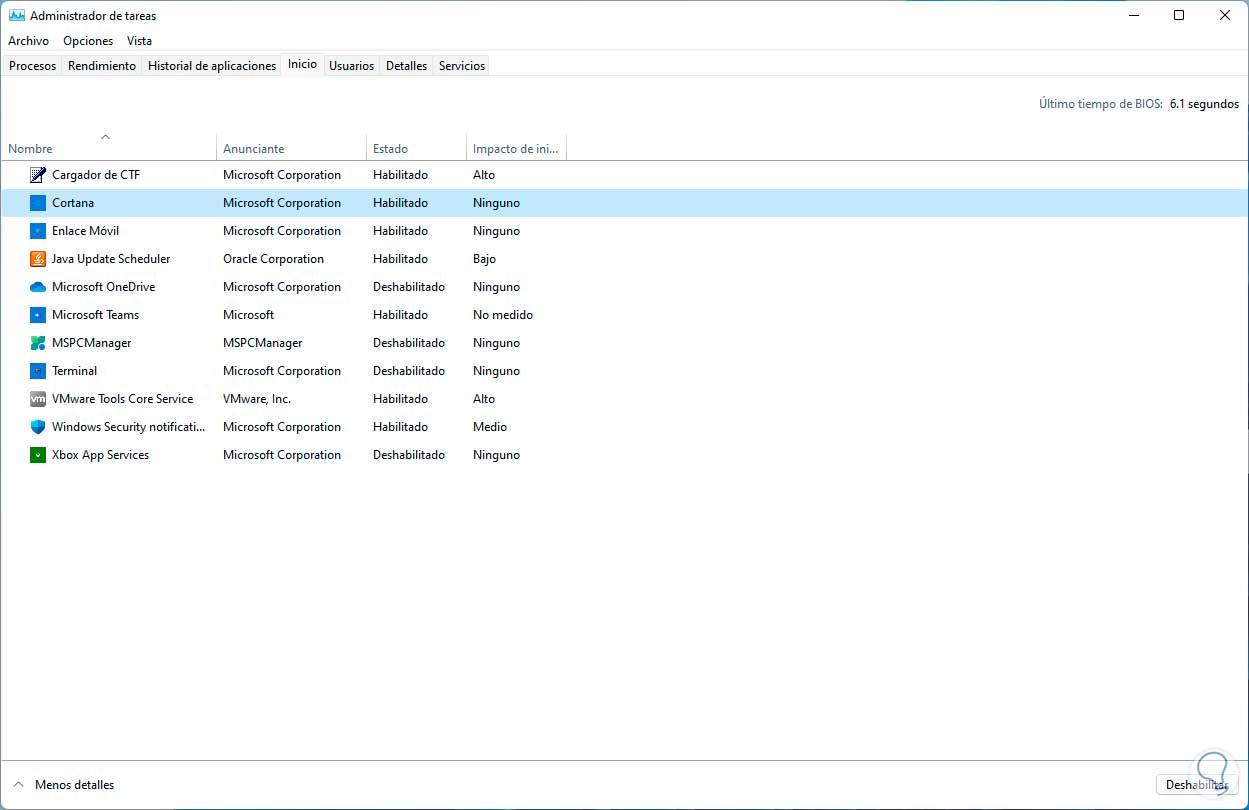Viewport: 1249px width, 810px height.
Task: Click the Terminal app icon
Action: tap(38, 371)
